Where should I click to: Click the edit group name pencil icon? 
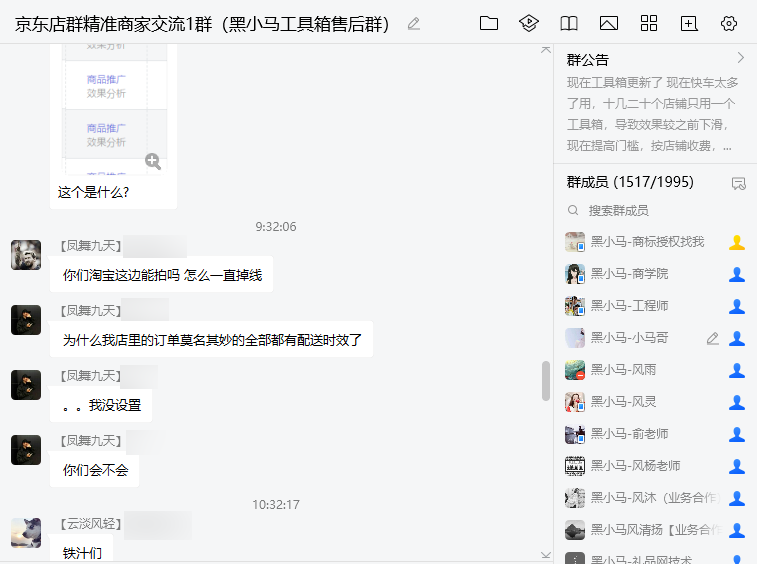414,24
